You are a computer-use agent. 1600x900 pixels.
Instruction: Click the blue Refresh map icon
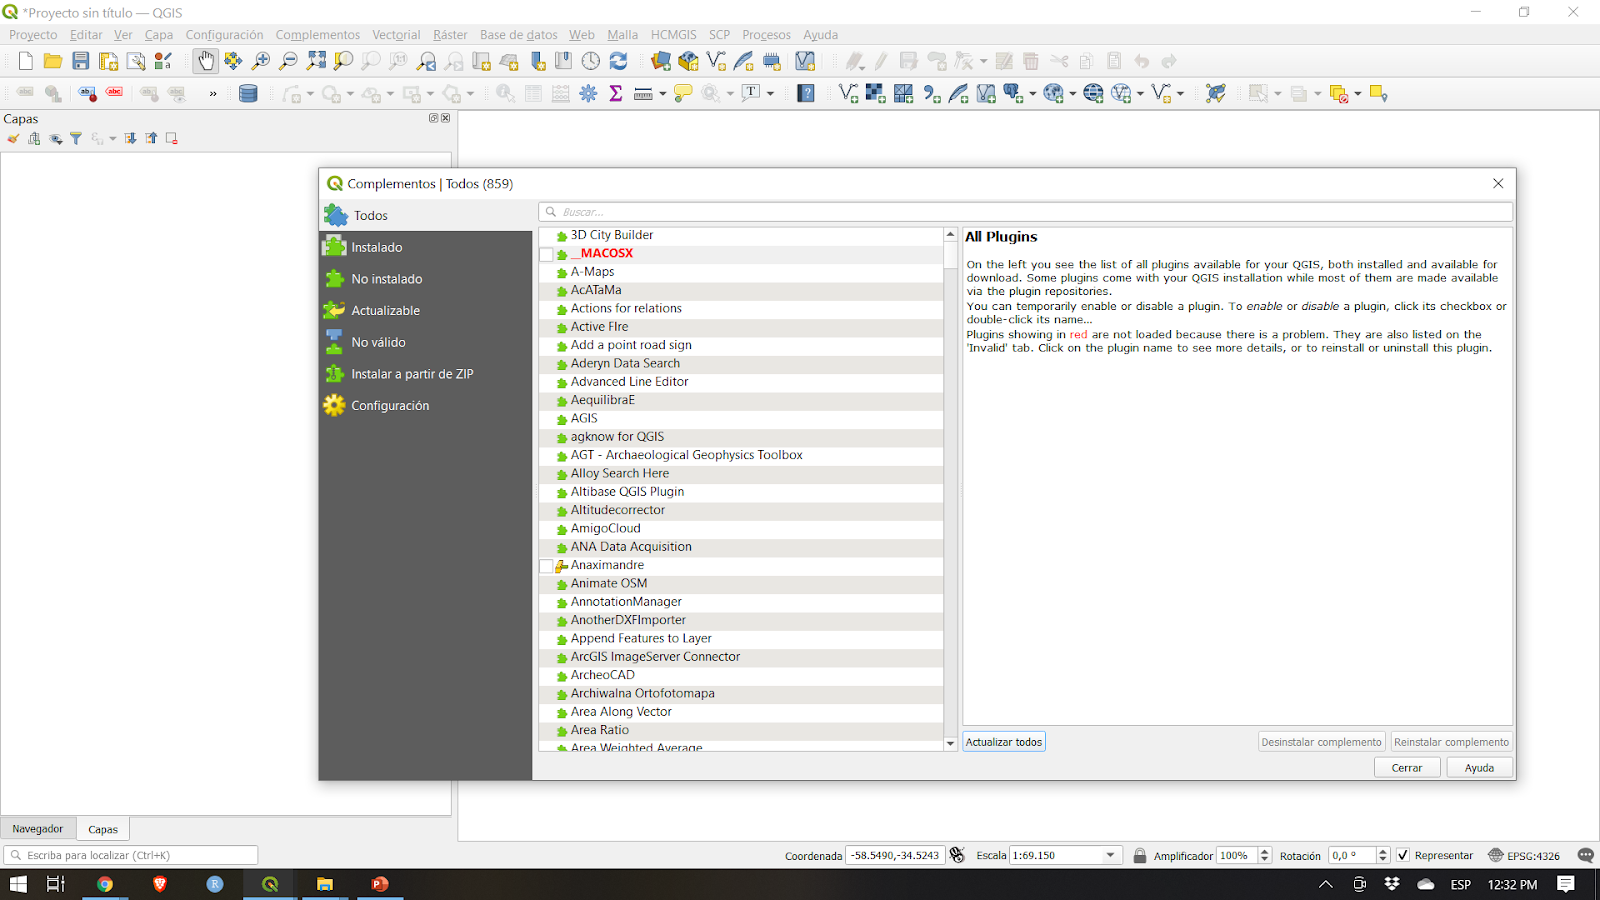pos(619,61)
